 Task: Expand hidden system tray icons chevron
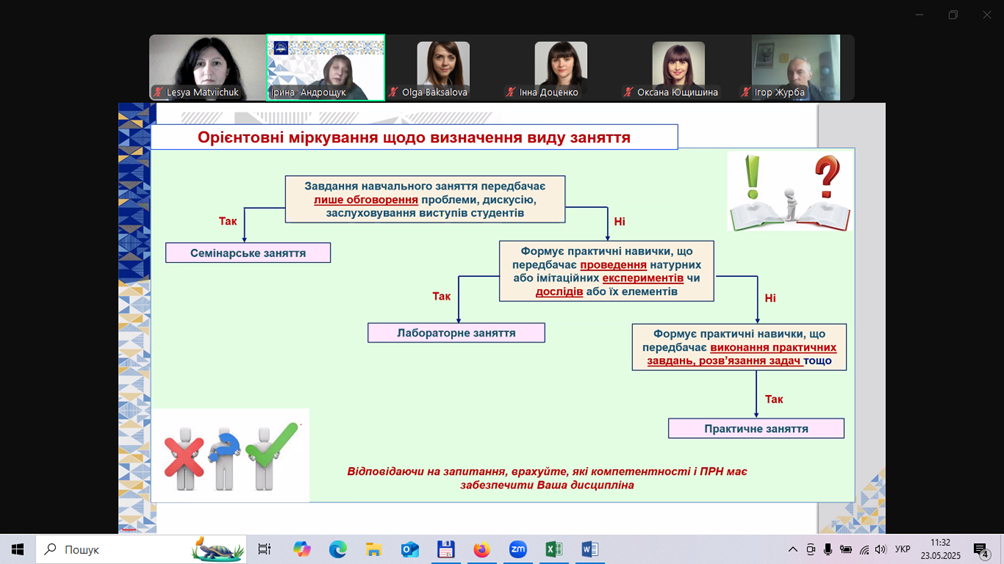click(x=793, y=549)
